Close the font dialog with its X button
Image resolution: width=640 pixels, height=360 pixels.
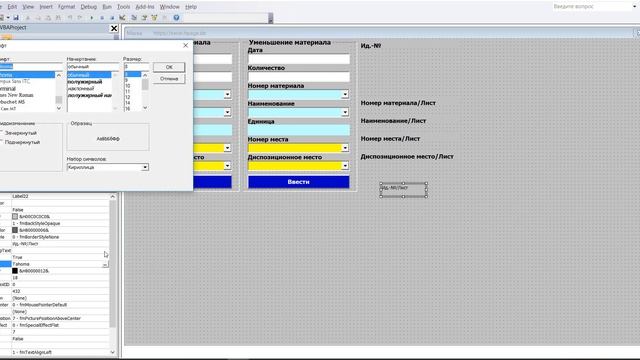185,45
